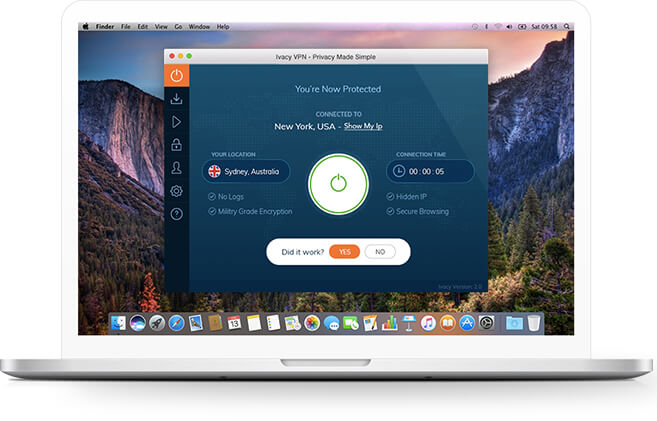Launch iTunes from the Dock
The image size is (657, 421).
[428, 323]
